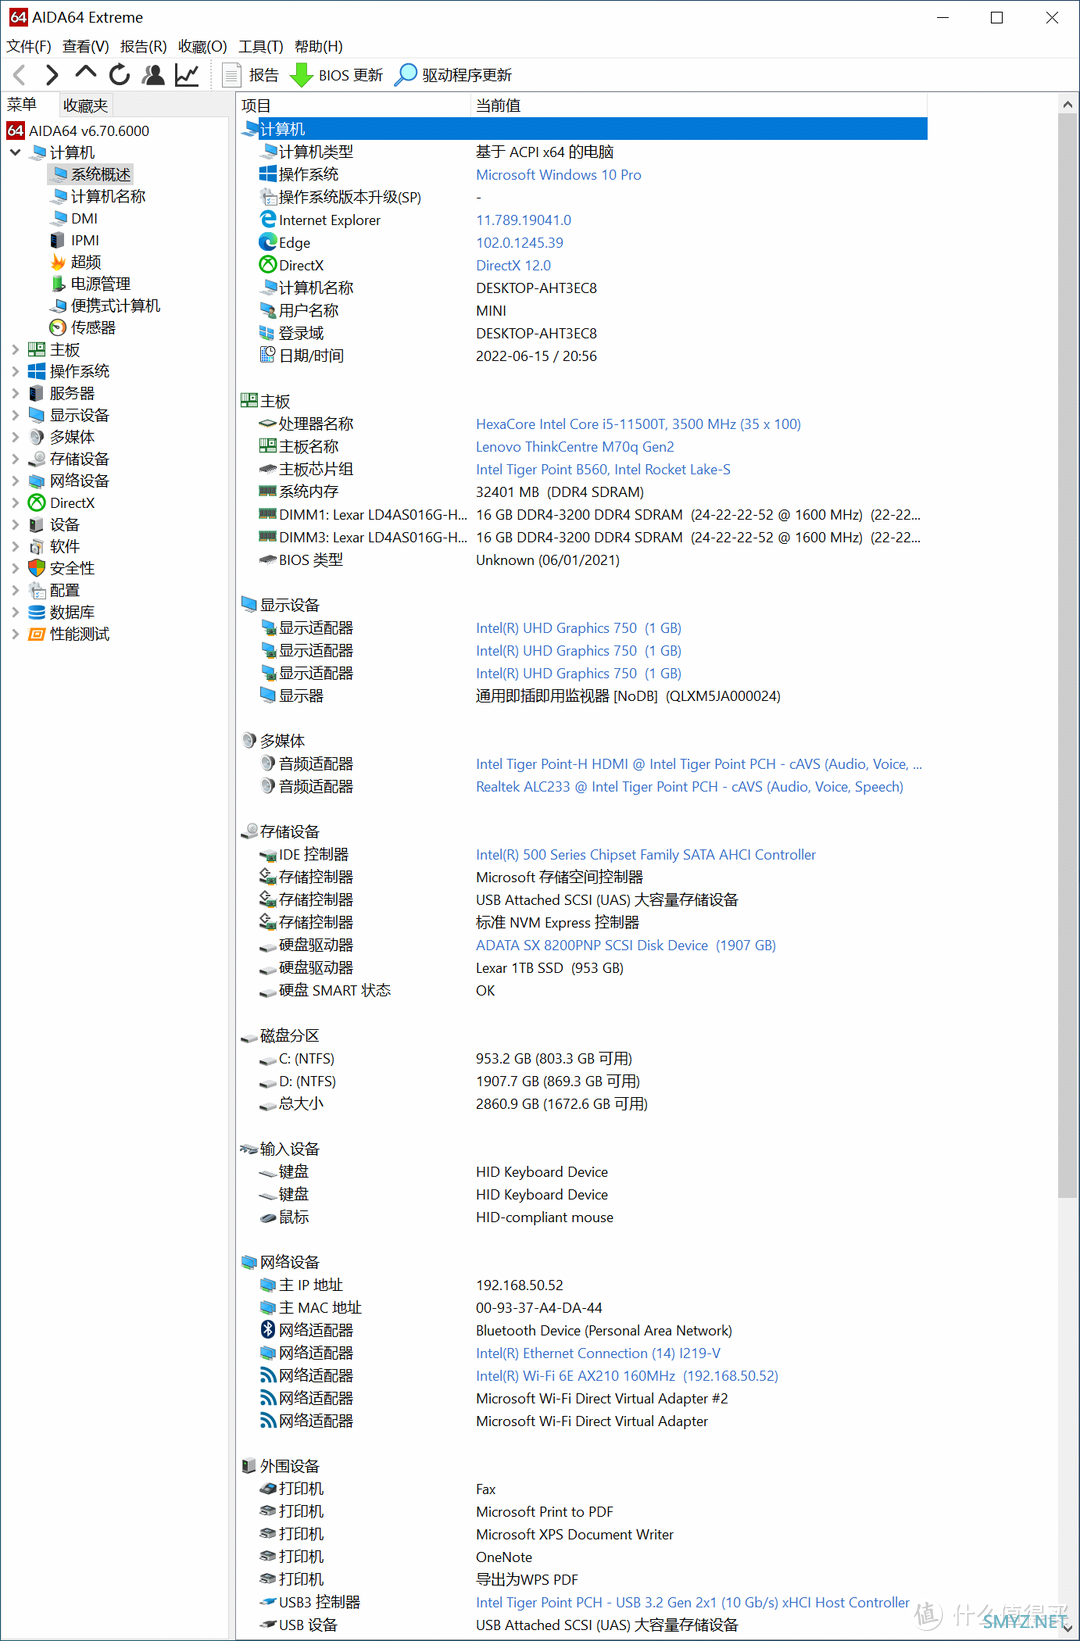Expand the DirectX tree node
The width and height of the screenshot is (1080, 1641).
15,503
